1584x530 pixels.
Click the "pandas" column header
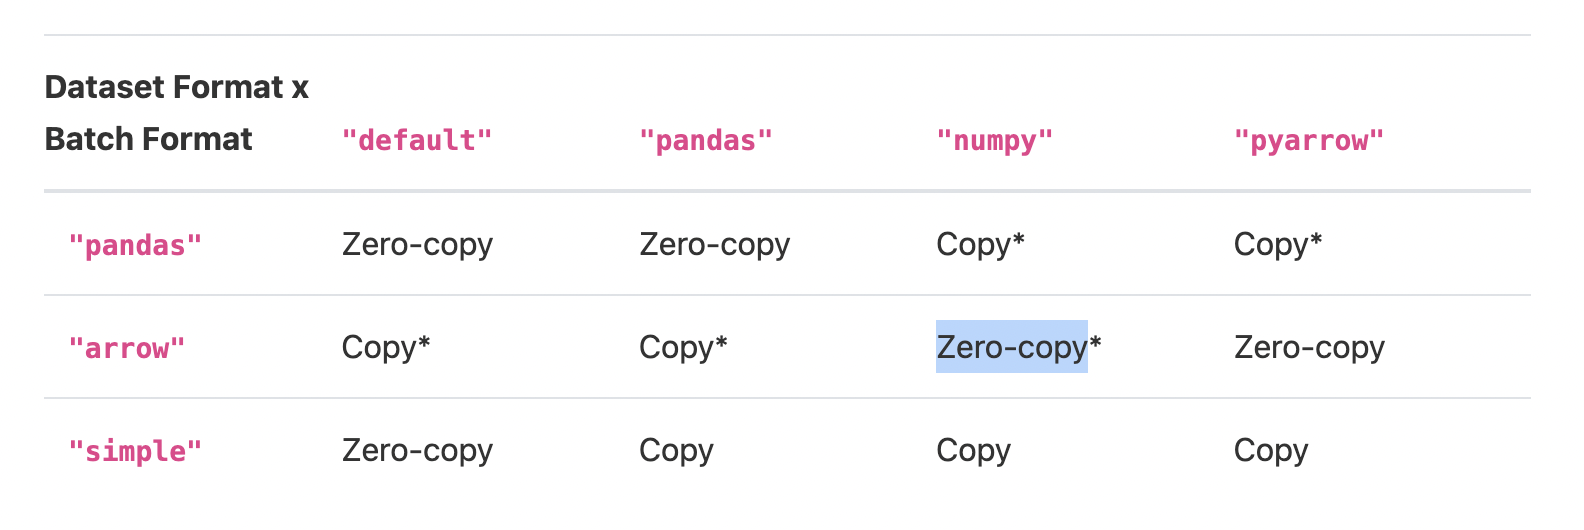pos(706,140)
